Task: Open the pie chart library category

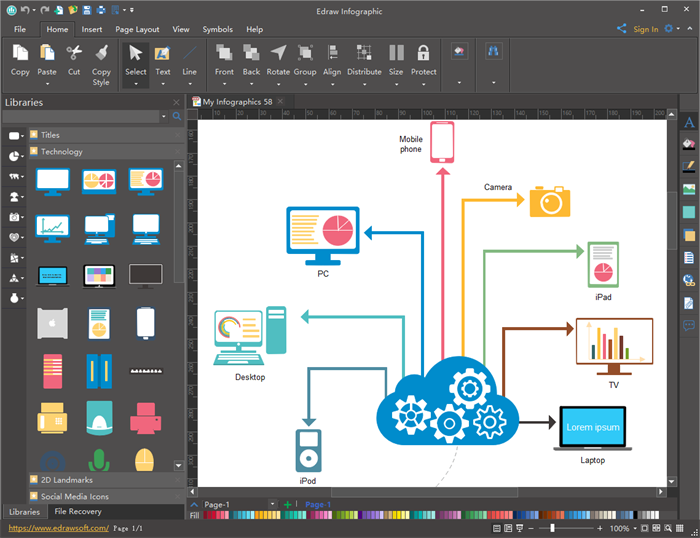Action: [14, 156]
